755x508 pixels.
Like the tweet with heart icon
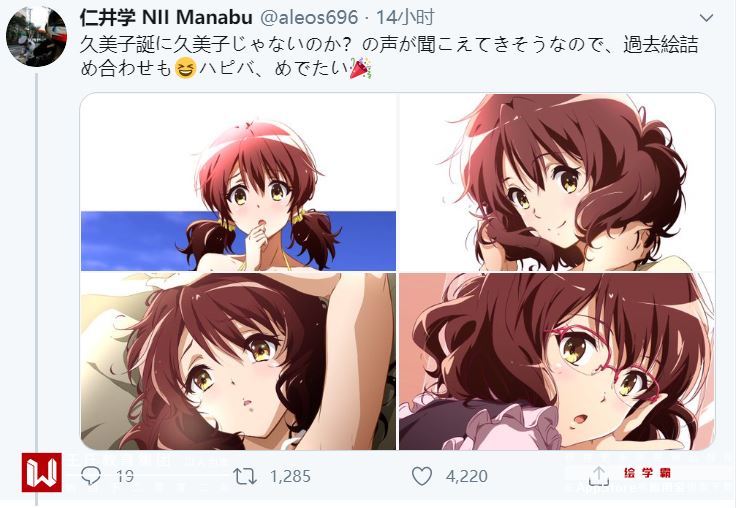(x=422, y=476)
